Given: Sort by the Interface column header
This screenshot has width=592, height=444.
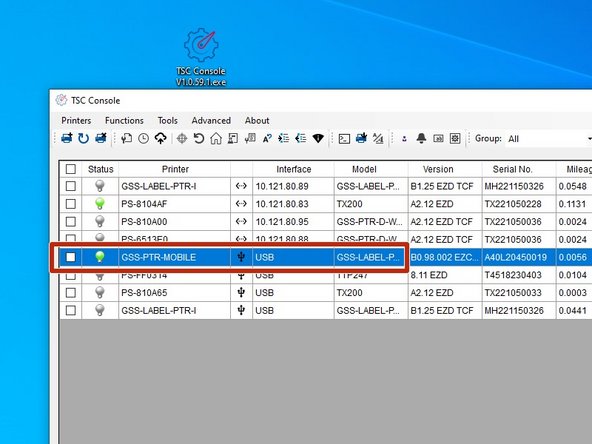Looking at the screenshot, I should (x=294, y=169).
